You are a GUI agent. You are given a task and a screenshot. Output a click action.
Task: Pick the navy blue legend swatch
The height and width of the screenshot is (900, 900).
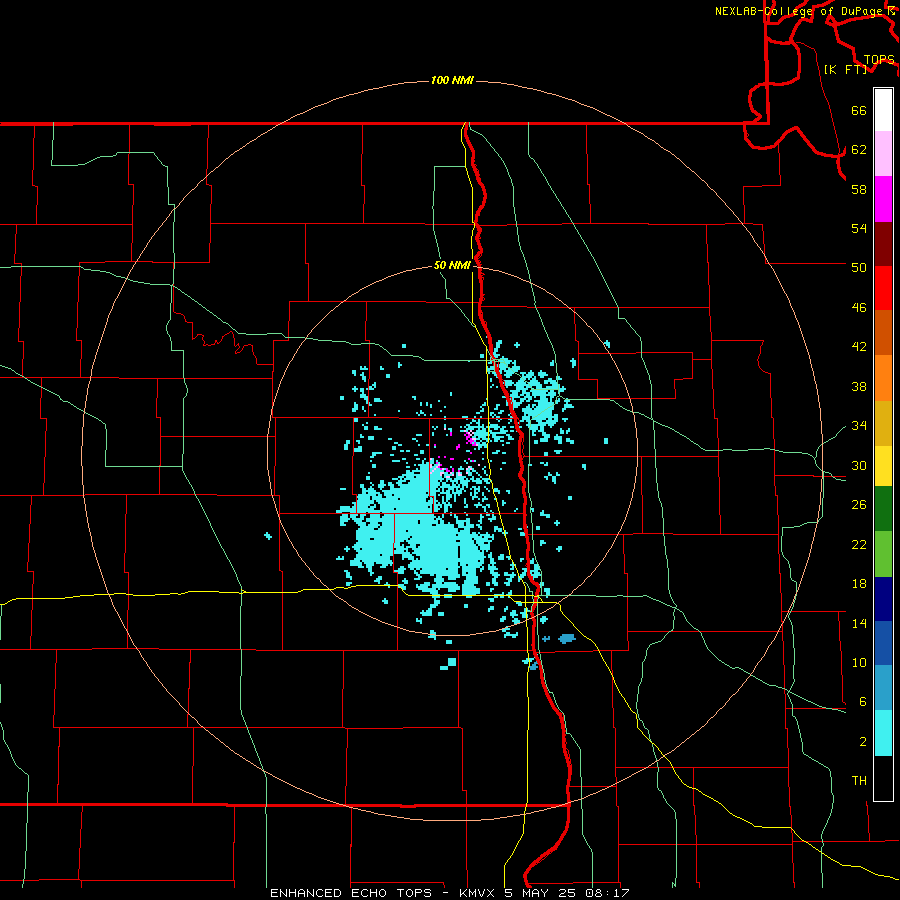(x=883, y=599)
